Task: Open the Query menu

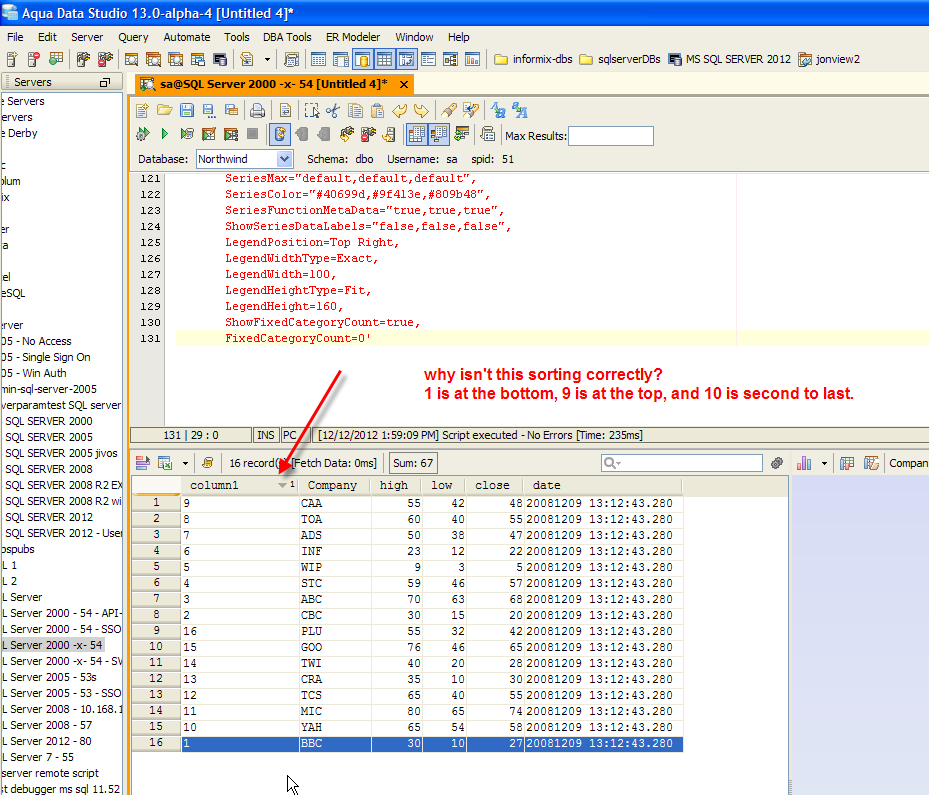Action: (x=133, y=37)
